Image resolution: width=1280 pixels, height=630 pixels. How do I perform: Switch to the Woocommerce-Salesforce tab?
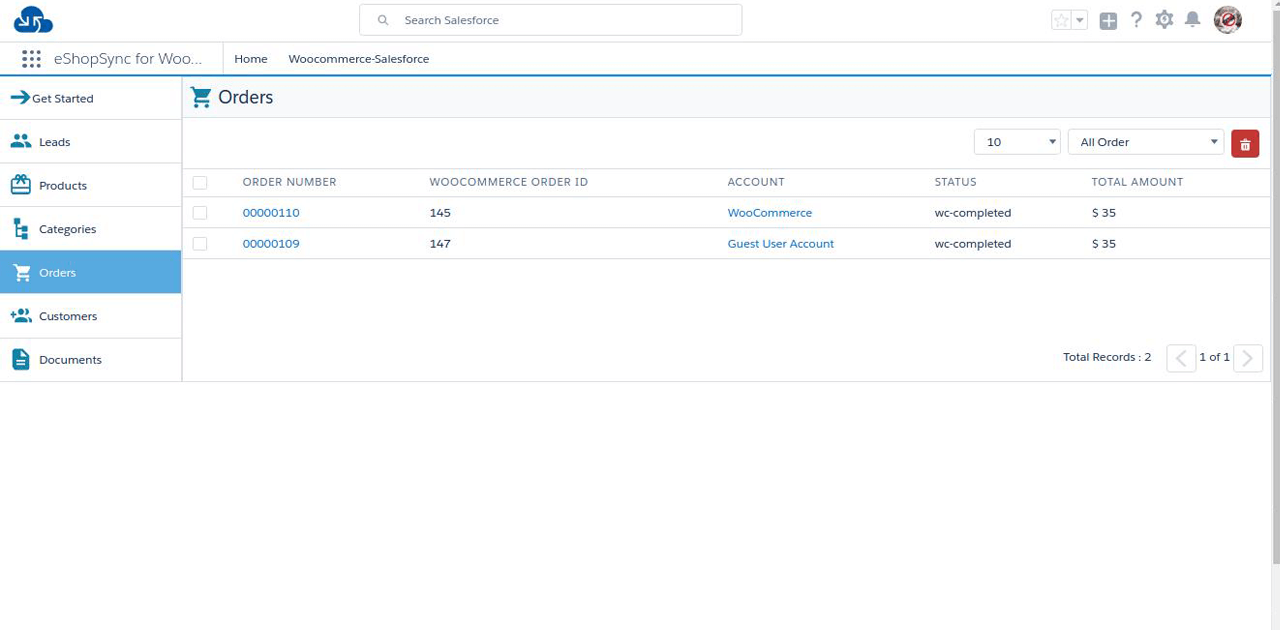[x=358, y=59]
